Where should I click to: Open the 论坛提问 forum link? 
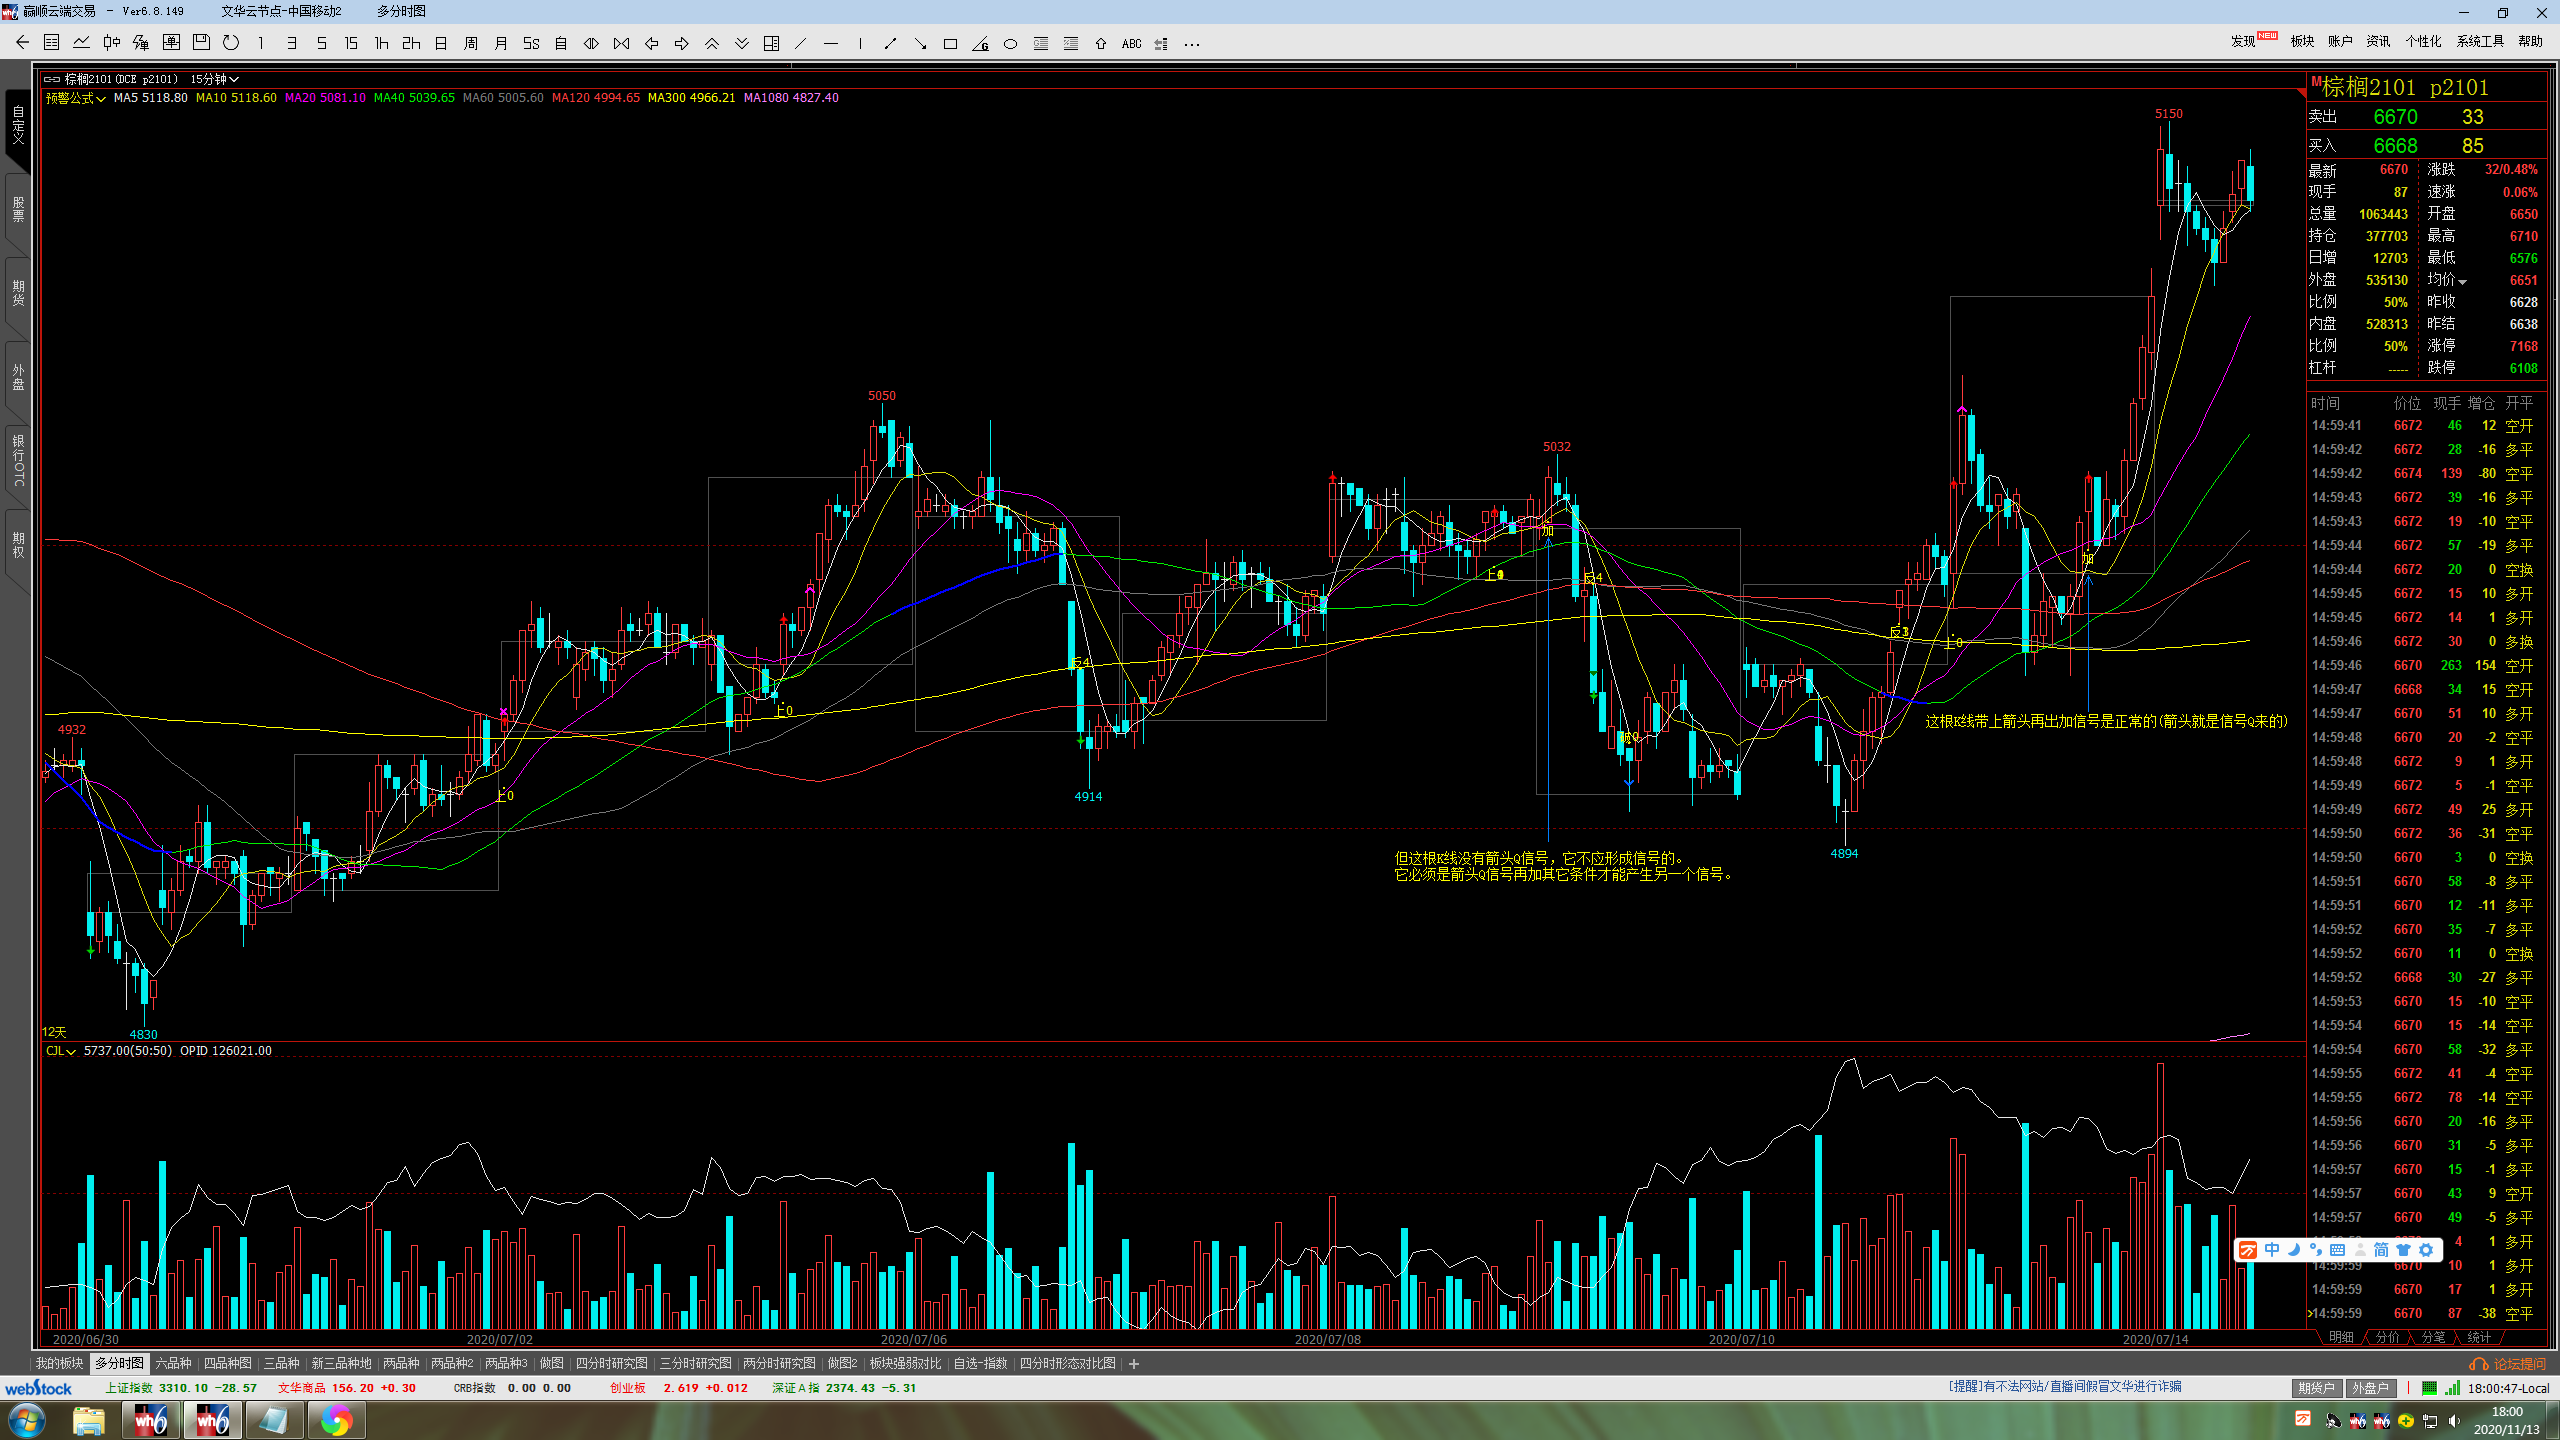(x=2508, y=1364)
